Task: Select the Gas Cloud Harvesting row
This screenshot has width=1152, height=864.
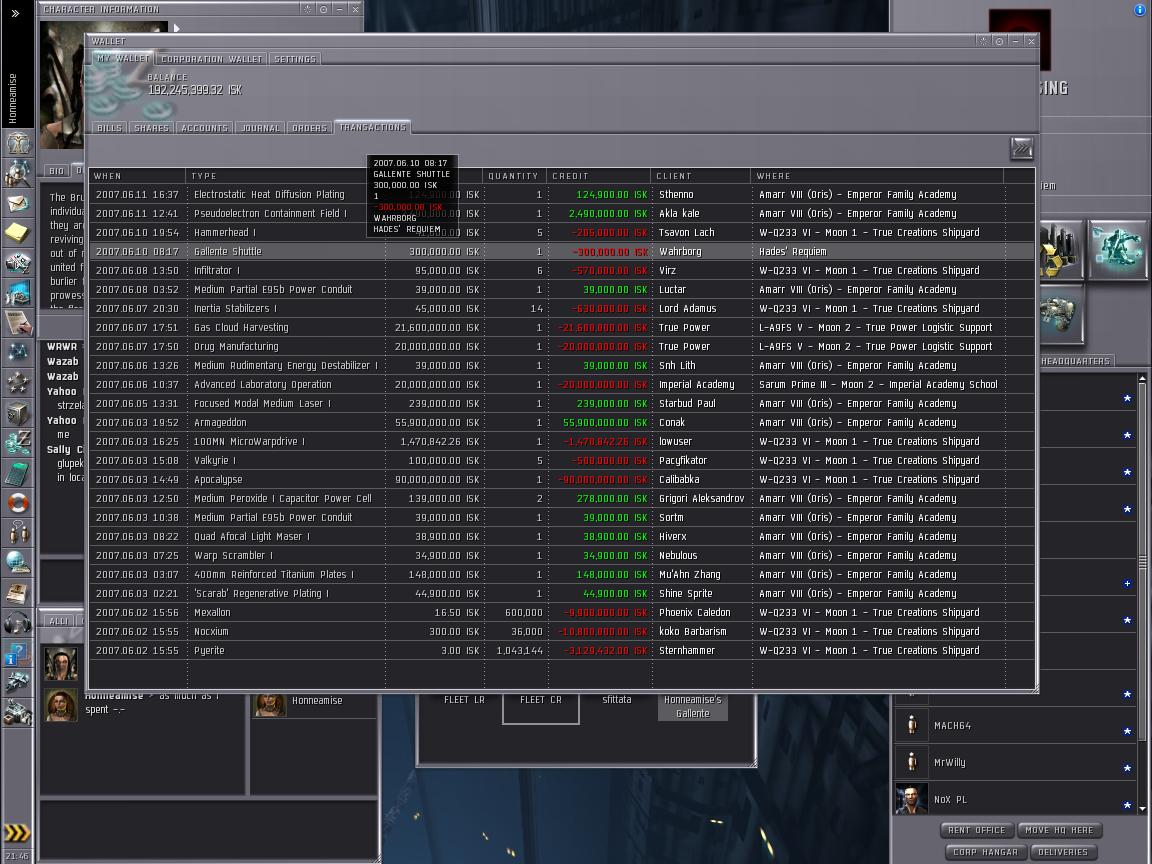Action: pos(561,328)
